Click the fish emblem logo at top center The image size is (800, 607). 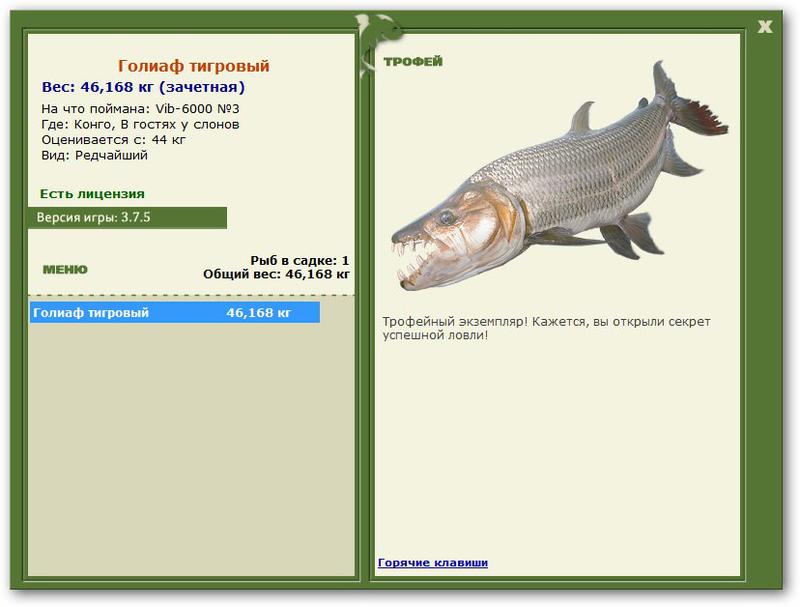point(378,45)
